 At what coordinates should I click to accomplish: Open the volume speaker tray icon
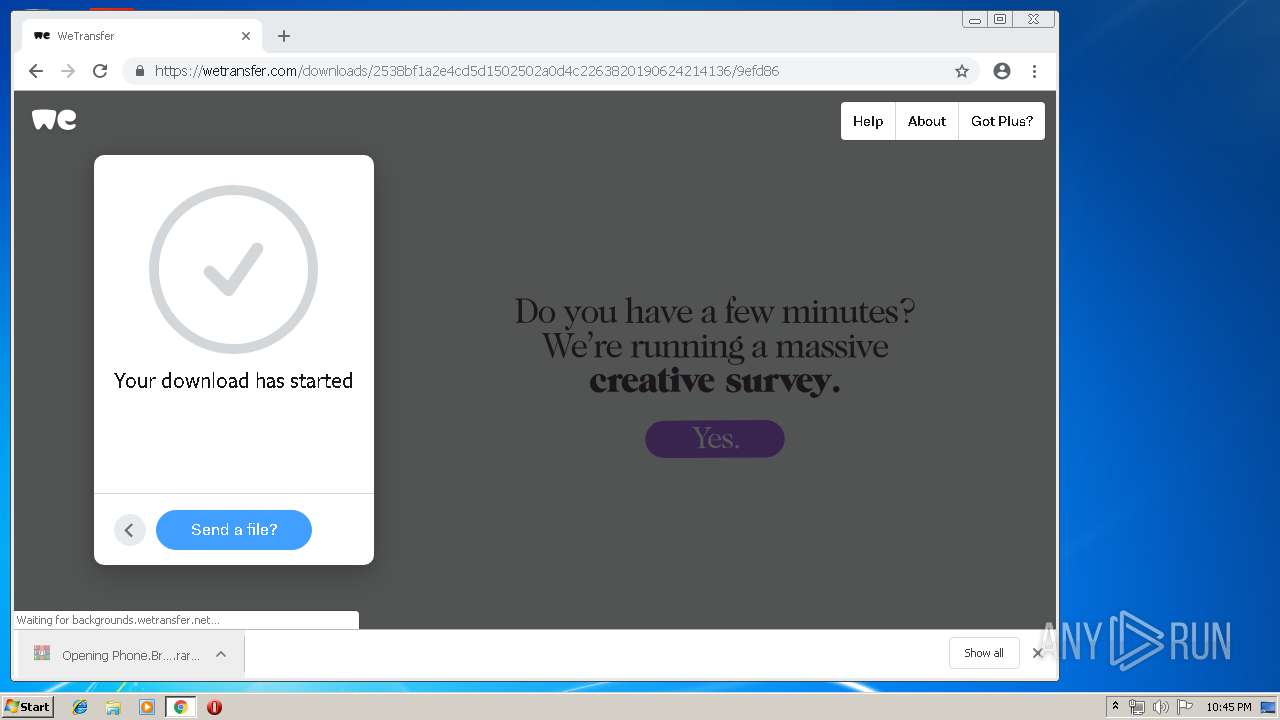tap(1160, 707)
